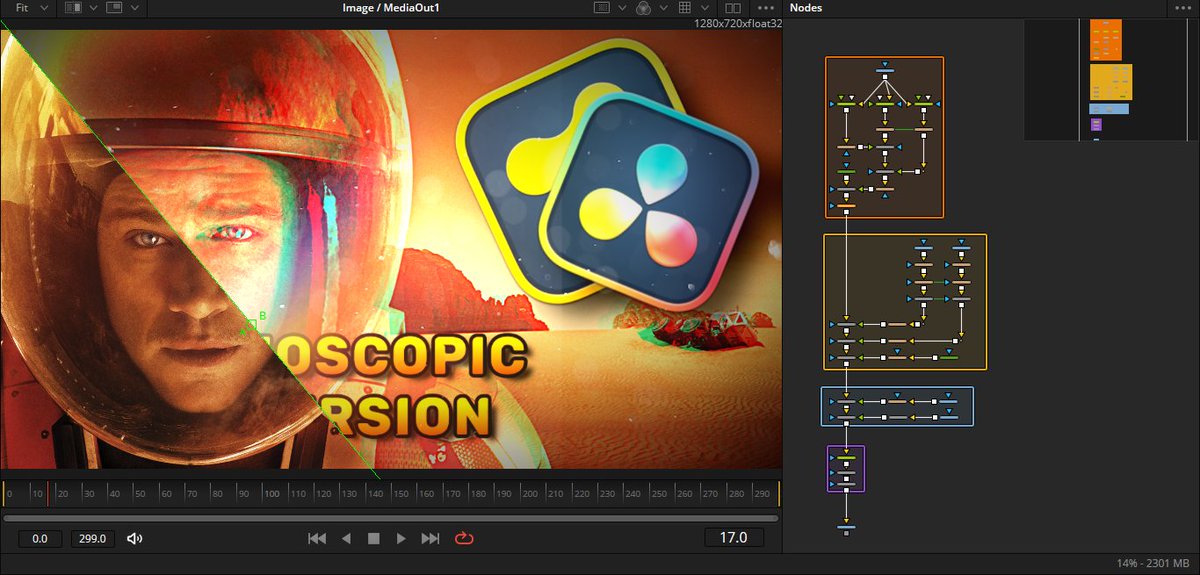Click the yellow render range end marker
Viewport: 1200px width, 575px height.
(x=779, y=493)
